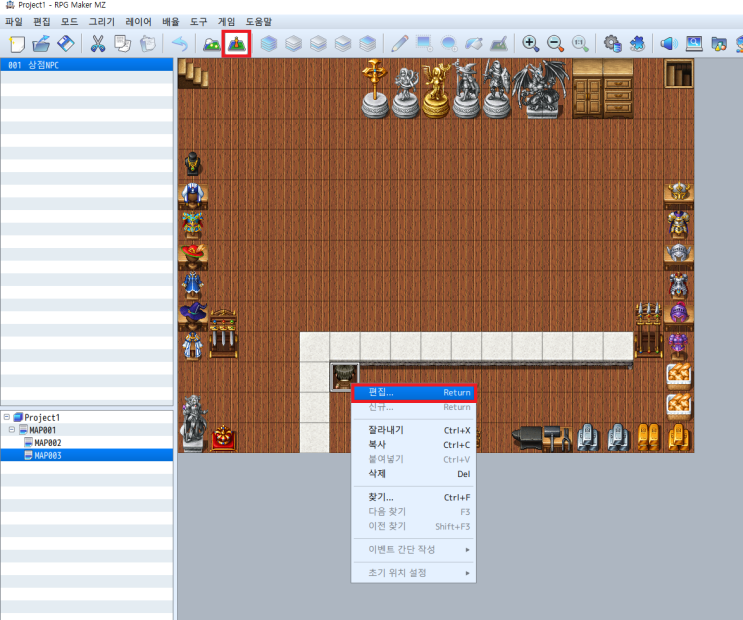Image resolution: width=743 pixels, height=620 pixels.
Task: Click the Actual Size zoom icon
Action: [x=580, y=44]
